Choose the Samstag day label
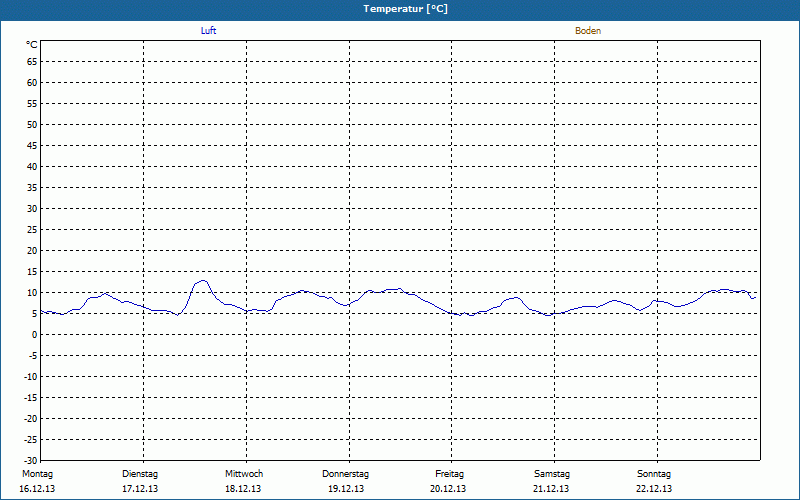Screen dimensions: 800x500 (552, 473)
